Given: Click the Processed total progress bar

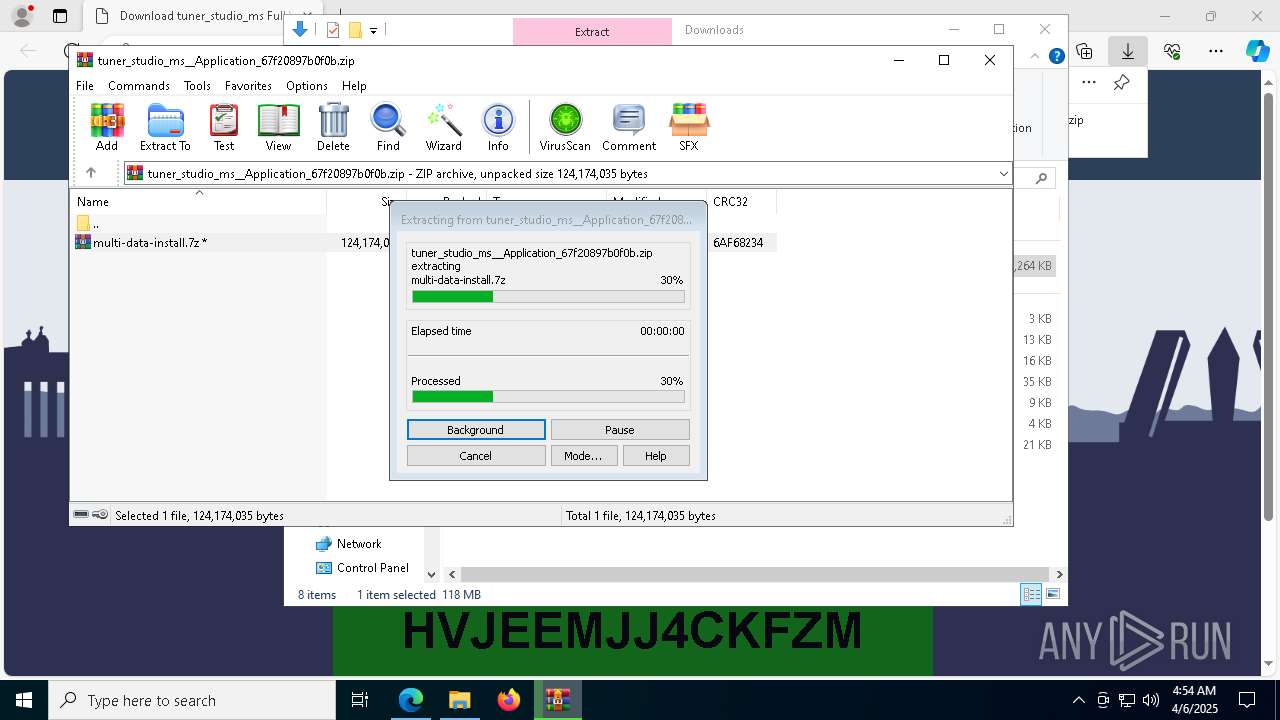Looking at the screenshot, I should [548, 397].
